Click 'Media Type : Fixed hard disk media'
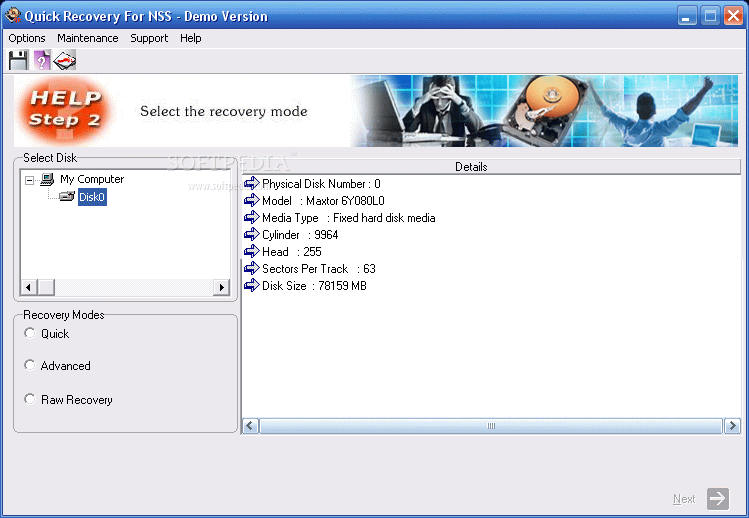The image size is (749, 518). click(x=349, y=218)
